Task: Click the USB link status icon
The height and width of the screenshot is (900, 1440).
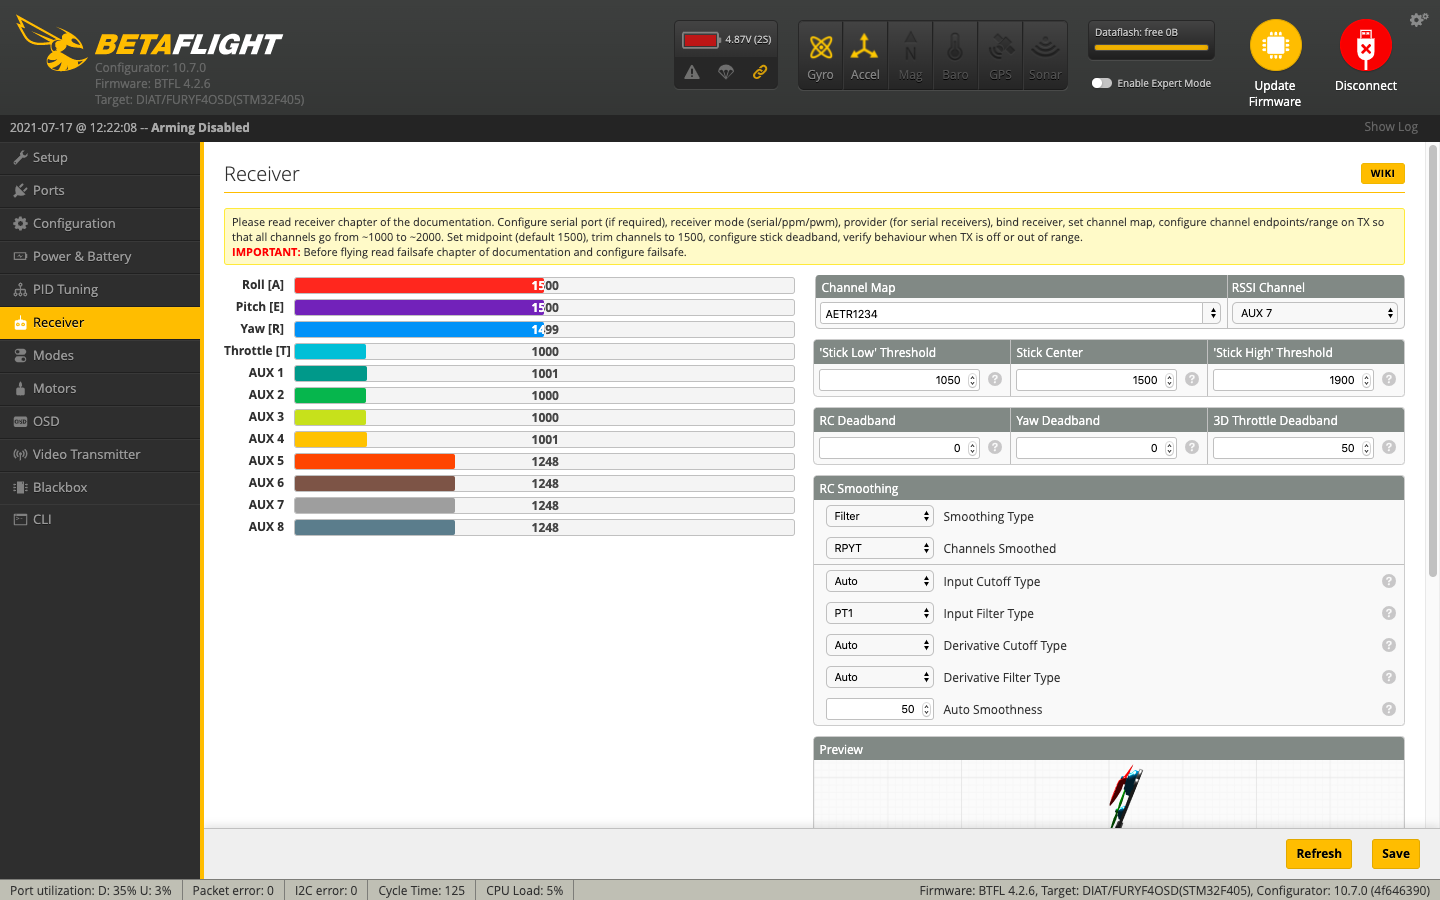Action: [x=760, y=72]
